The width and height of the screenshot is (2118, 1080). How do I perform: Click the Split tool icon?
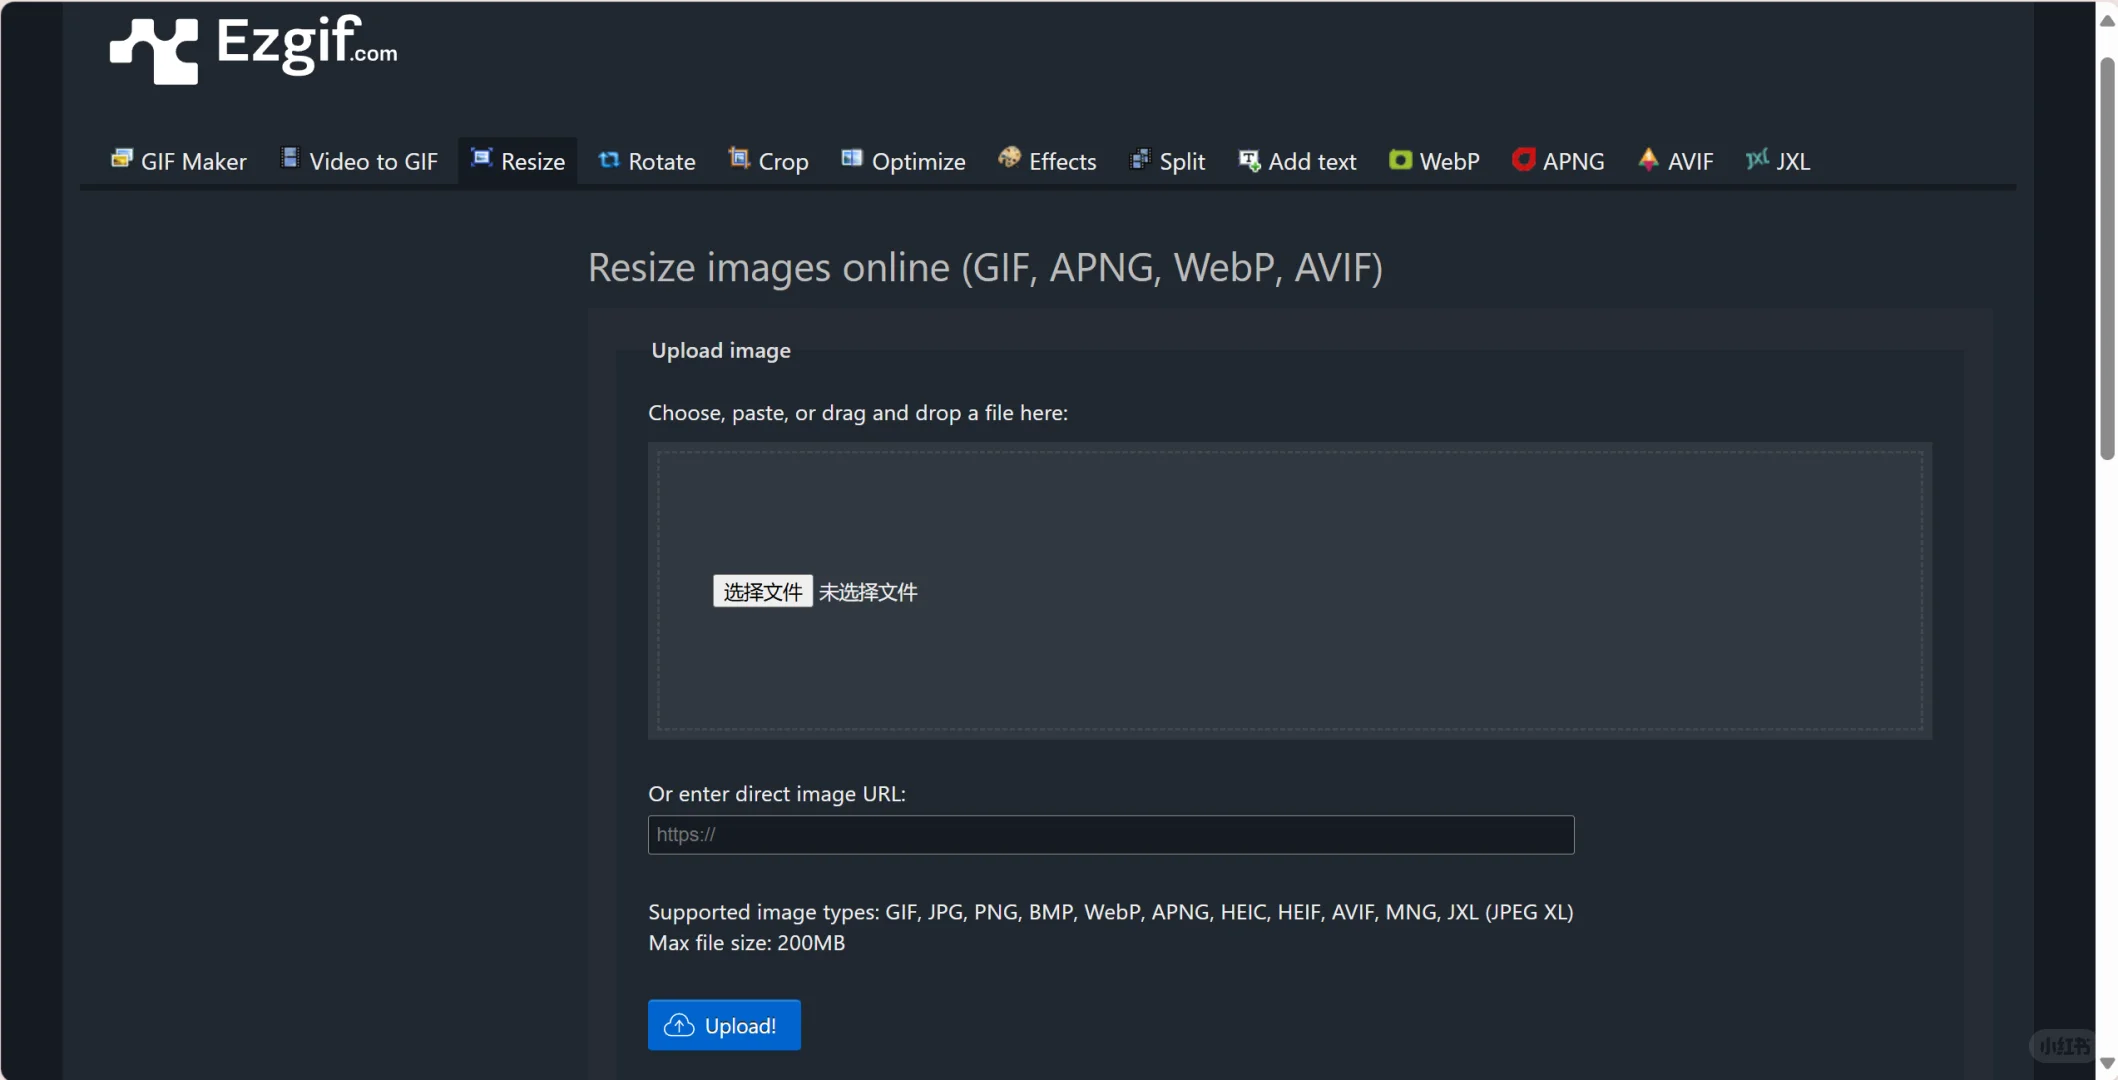[1140, 160]
